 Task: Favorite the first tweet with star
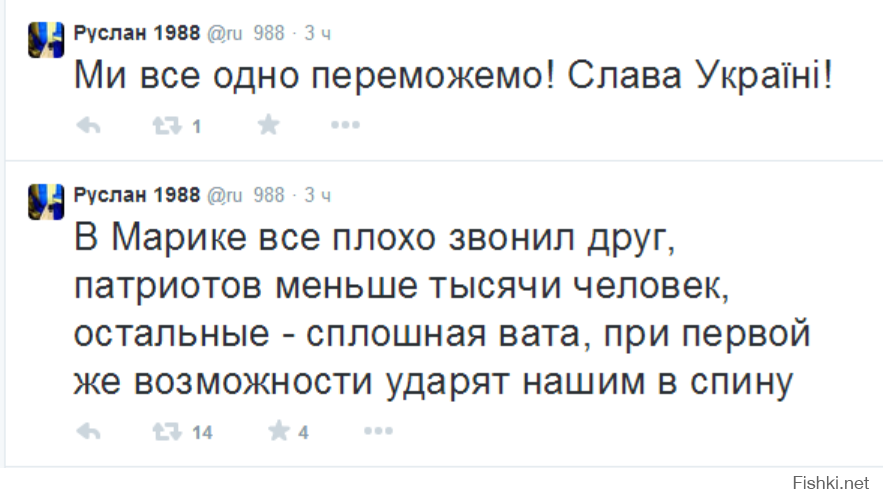pos(269,124)
